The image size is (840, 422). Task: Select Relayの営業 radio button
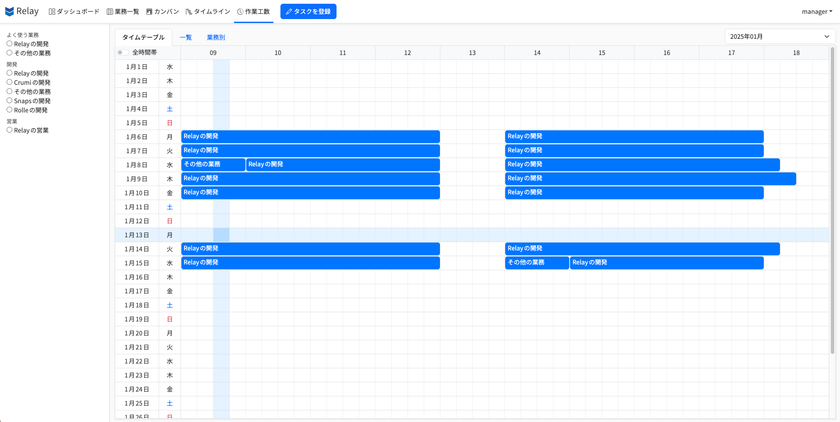pyautogui.click(x=9, y=130)
